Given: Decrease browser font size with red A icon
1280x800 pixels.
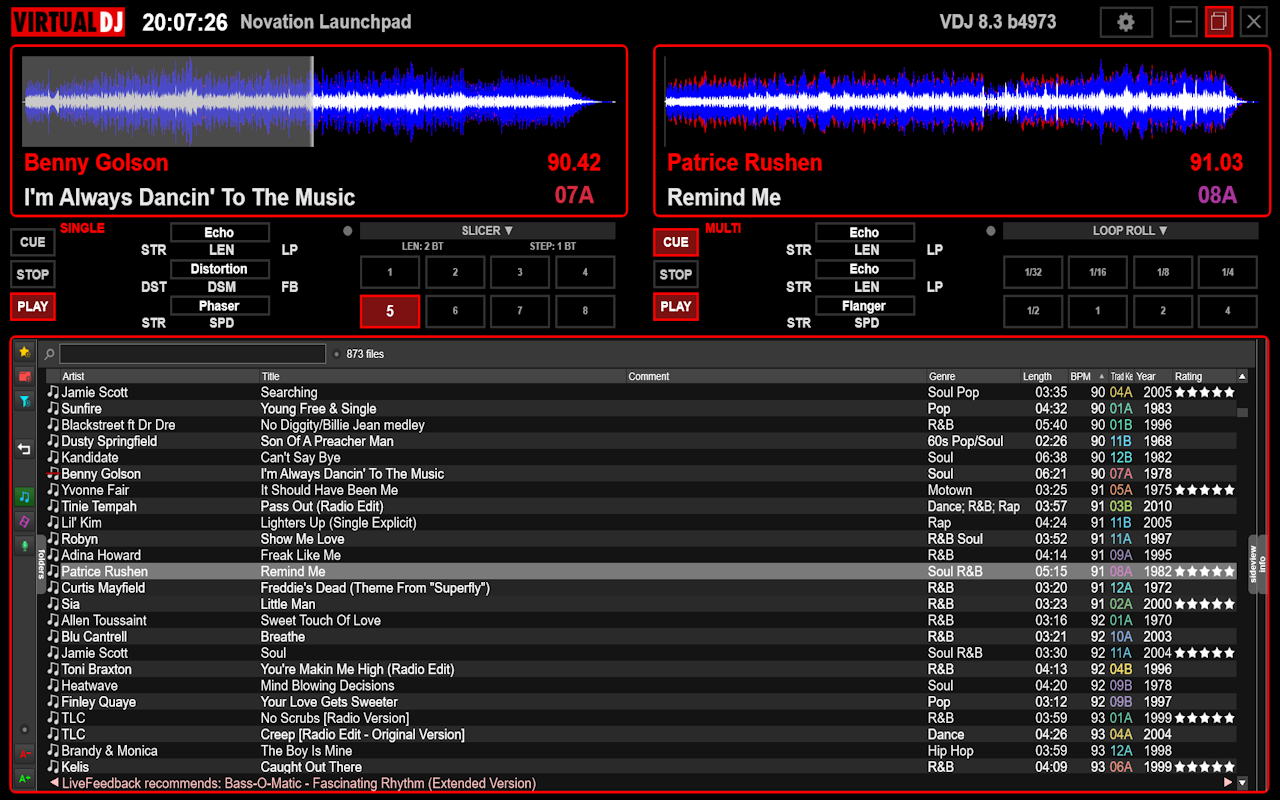Looking at the screenshot, I should point(25,753).
